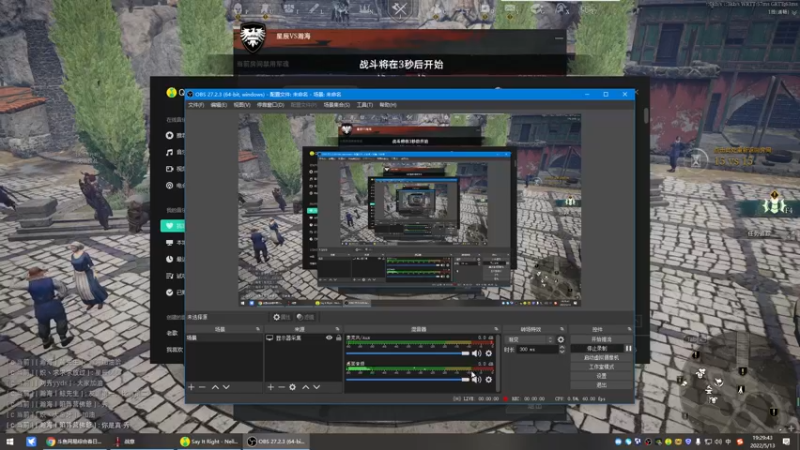Open the 帮助(H) Help menu in OBS

pyautogui.click(x=388, y=105)
